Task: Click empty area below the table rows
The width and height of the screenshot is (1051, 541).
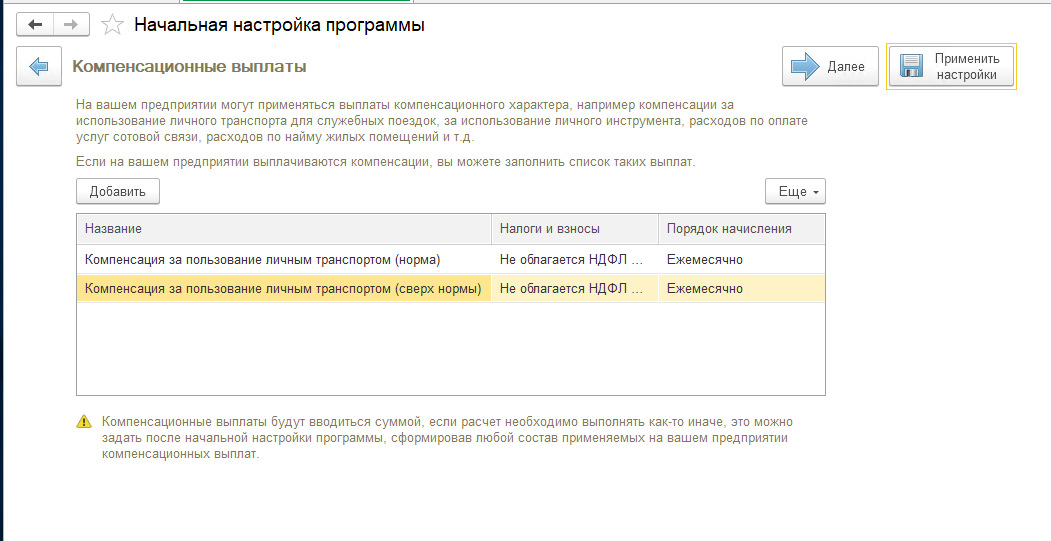Action: pos(451,349)
